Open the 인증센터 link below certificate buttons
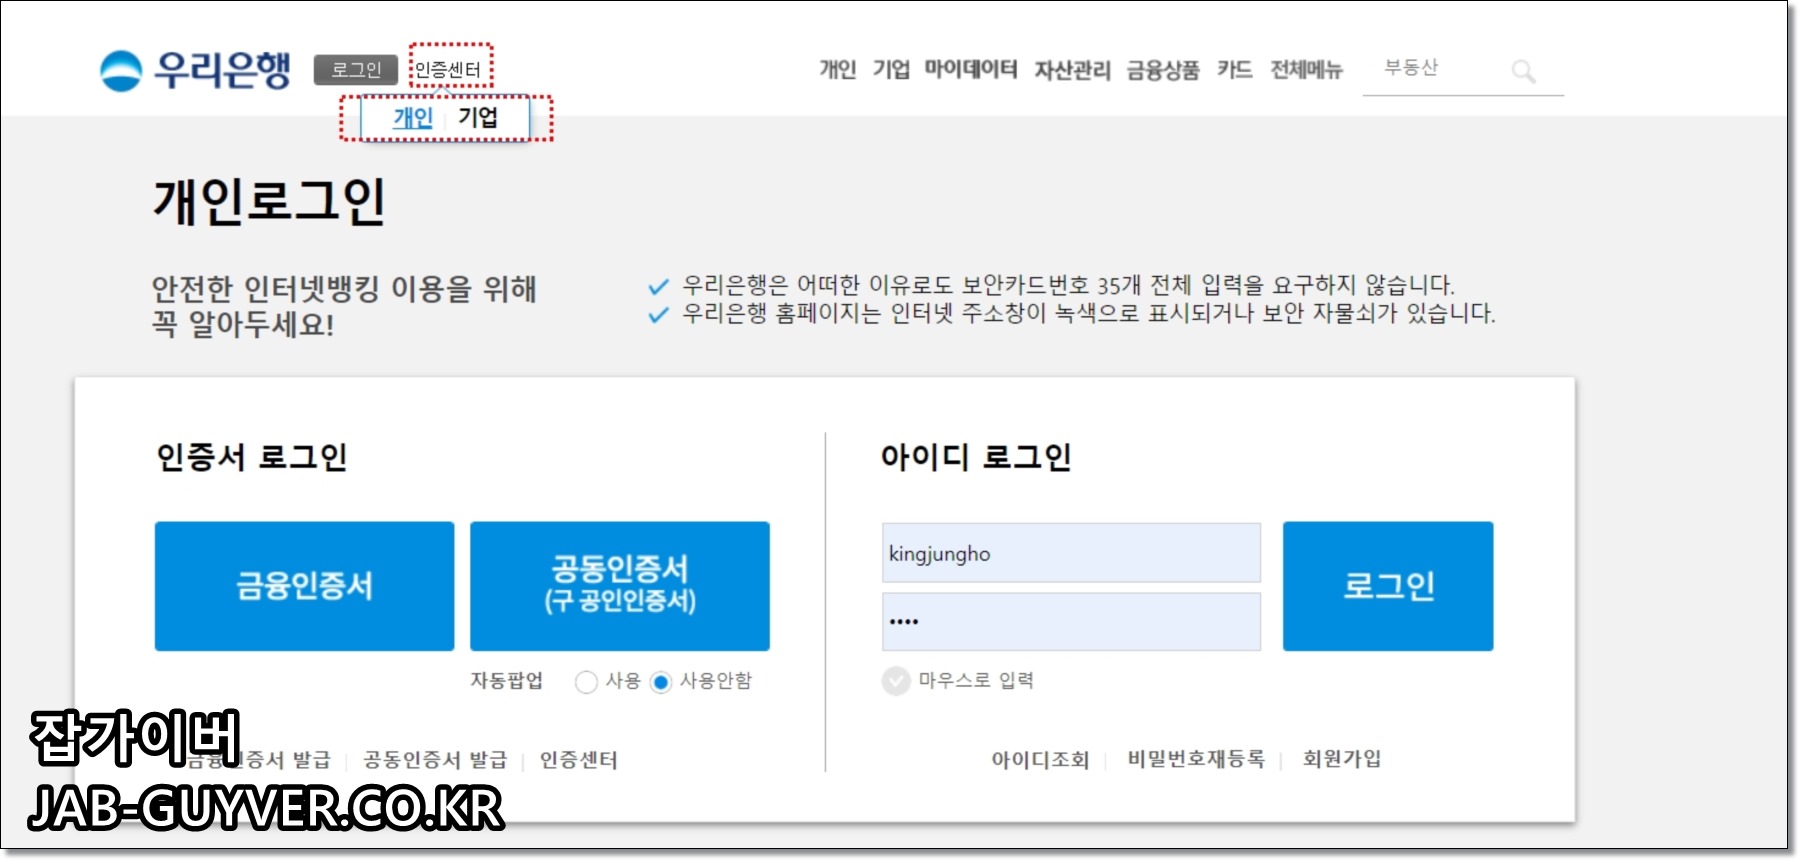This screenshot has width=1800, height=861. click(x=578, y=760)
